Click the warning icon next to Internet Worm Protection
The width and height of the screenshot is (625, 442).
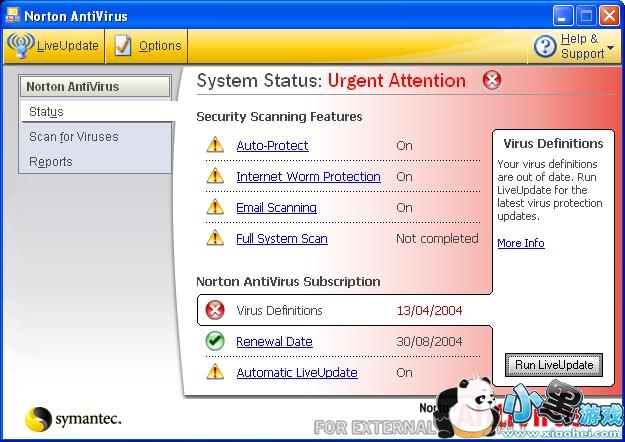[x=215, y=176]
